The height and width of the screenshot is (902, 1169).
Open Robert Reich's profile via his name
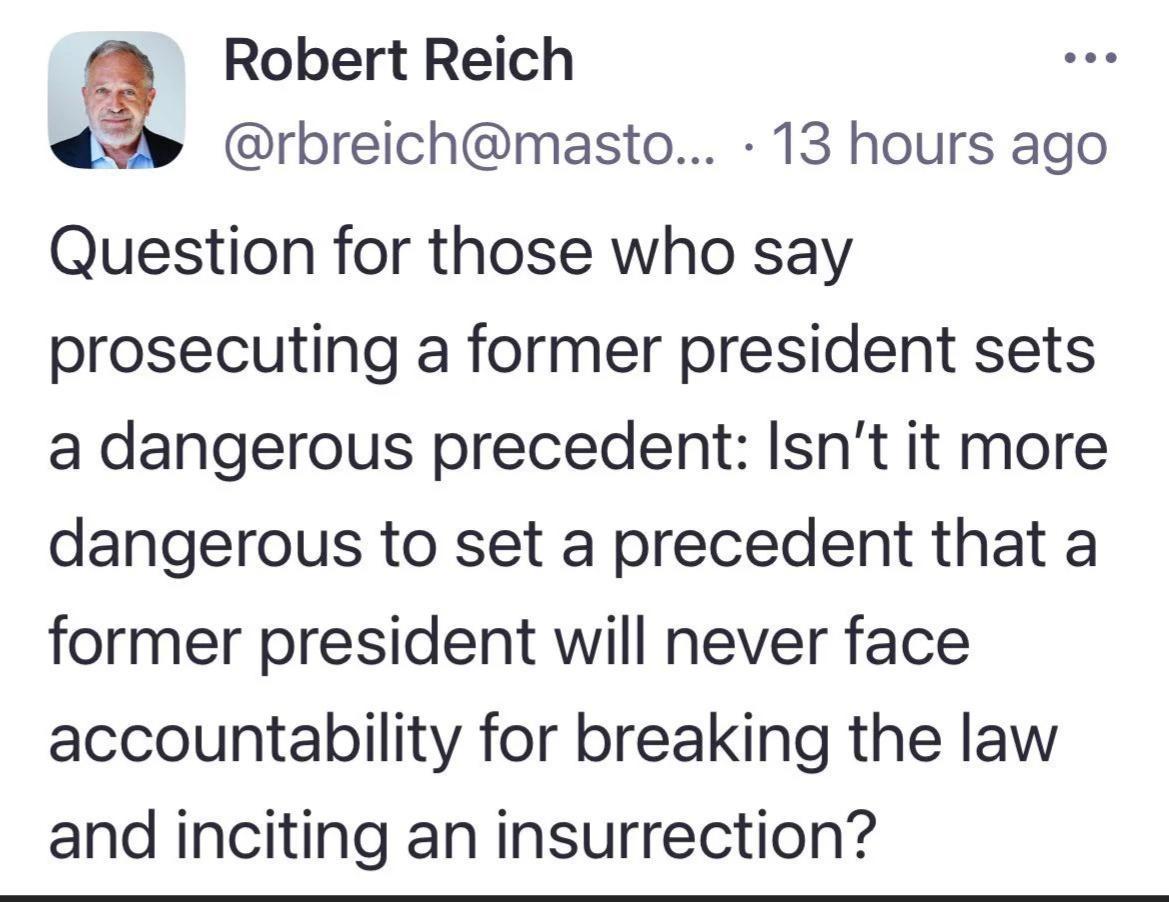[397, 60]
